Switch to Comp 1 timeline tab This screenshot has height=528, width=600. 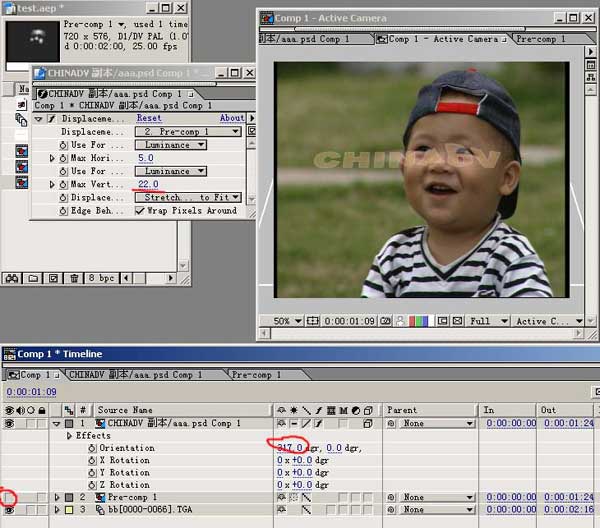[33, 375]
